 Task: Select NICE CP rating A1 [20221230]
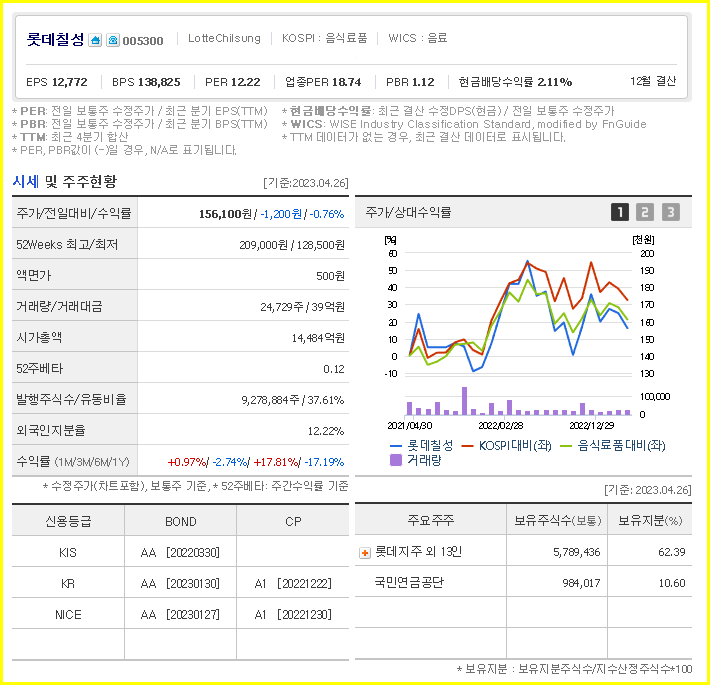[x=293, y=615]
